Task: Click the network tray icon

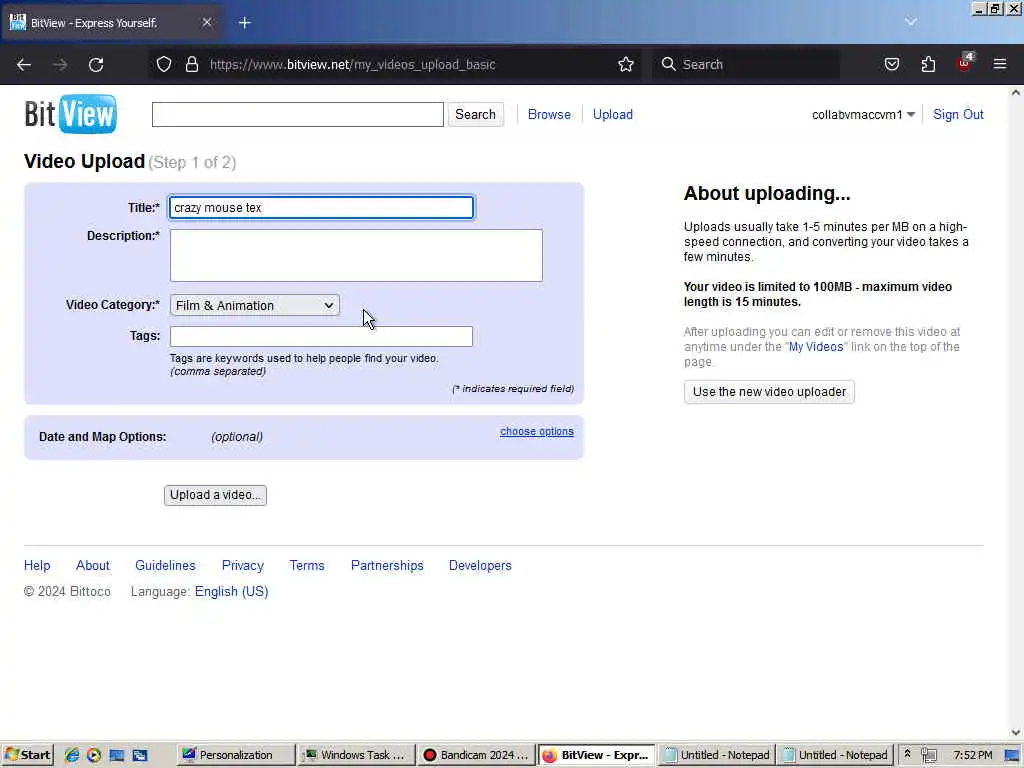Action: [x=929, y=755]
